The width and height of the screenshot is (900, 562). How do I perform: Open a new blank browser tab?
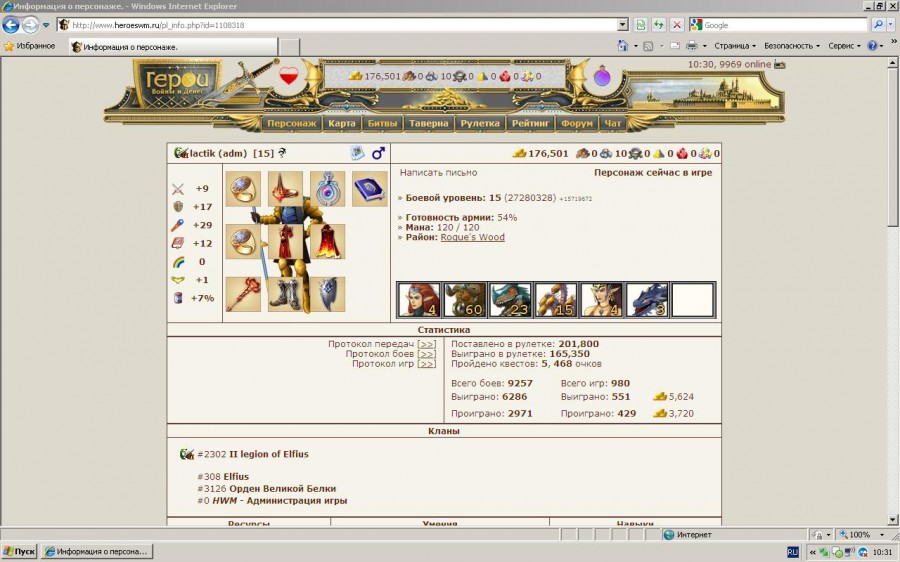289,47
